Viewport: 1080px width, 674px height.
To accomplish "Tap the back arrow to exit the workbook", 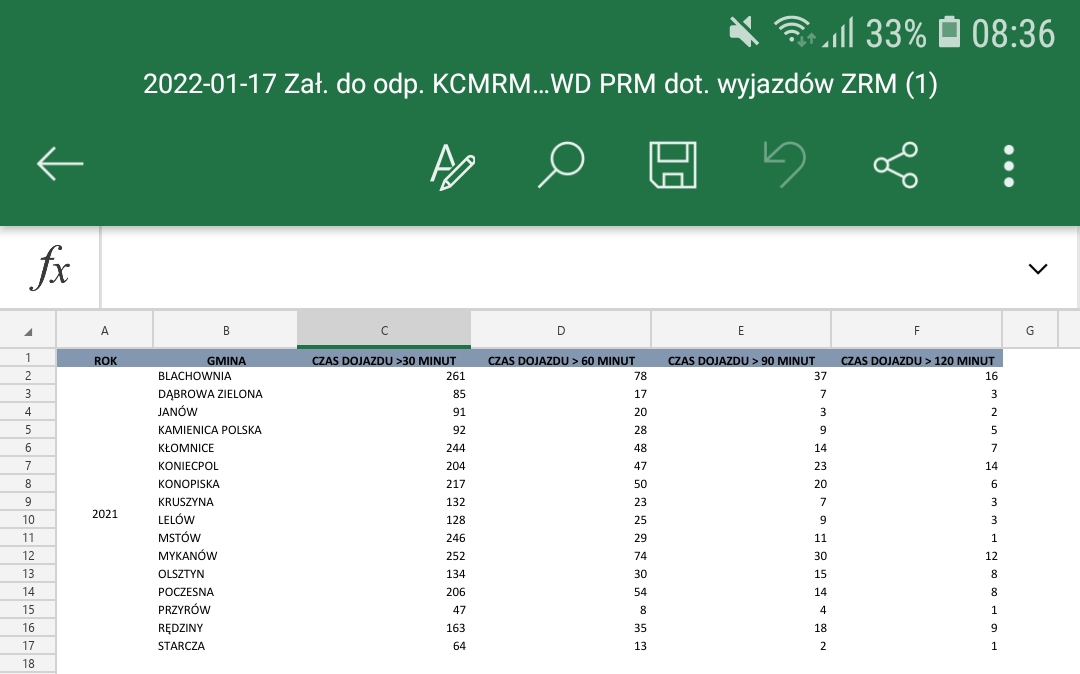I will 60,163.
